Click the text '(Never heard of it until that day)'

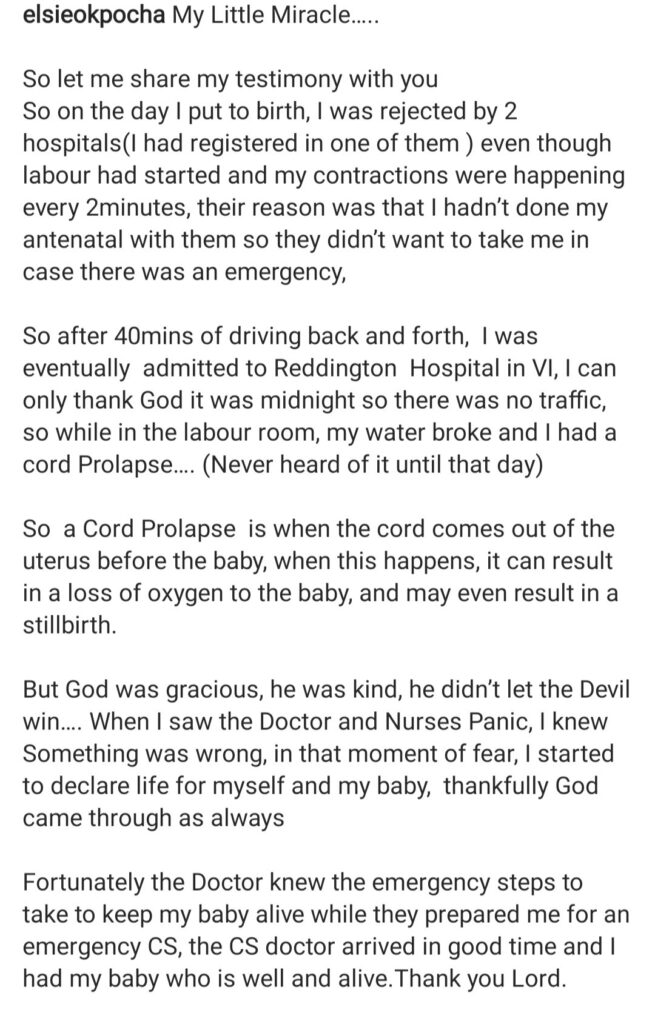pos(373,464)
